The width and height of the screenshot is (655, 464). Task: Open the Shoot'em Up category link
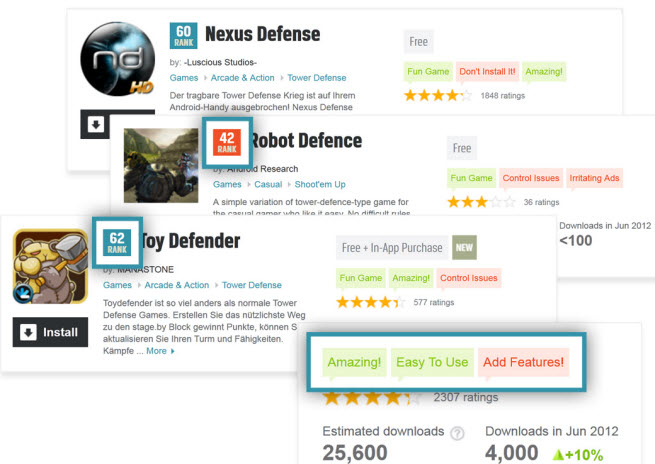click(x=320, y=184)
